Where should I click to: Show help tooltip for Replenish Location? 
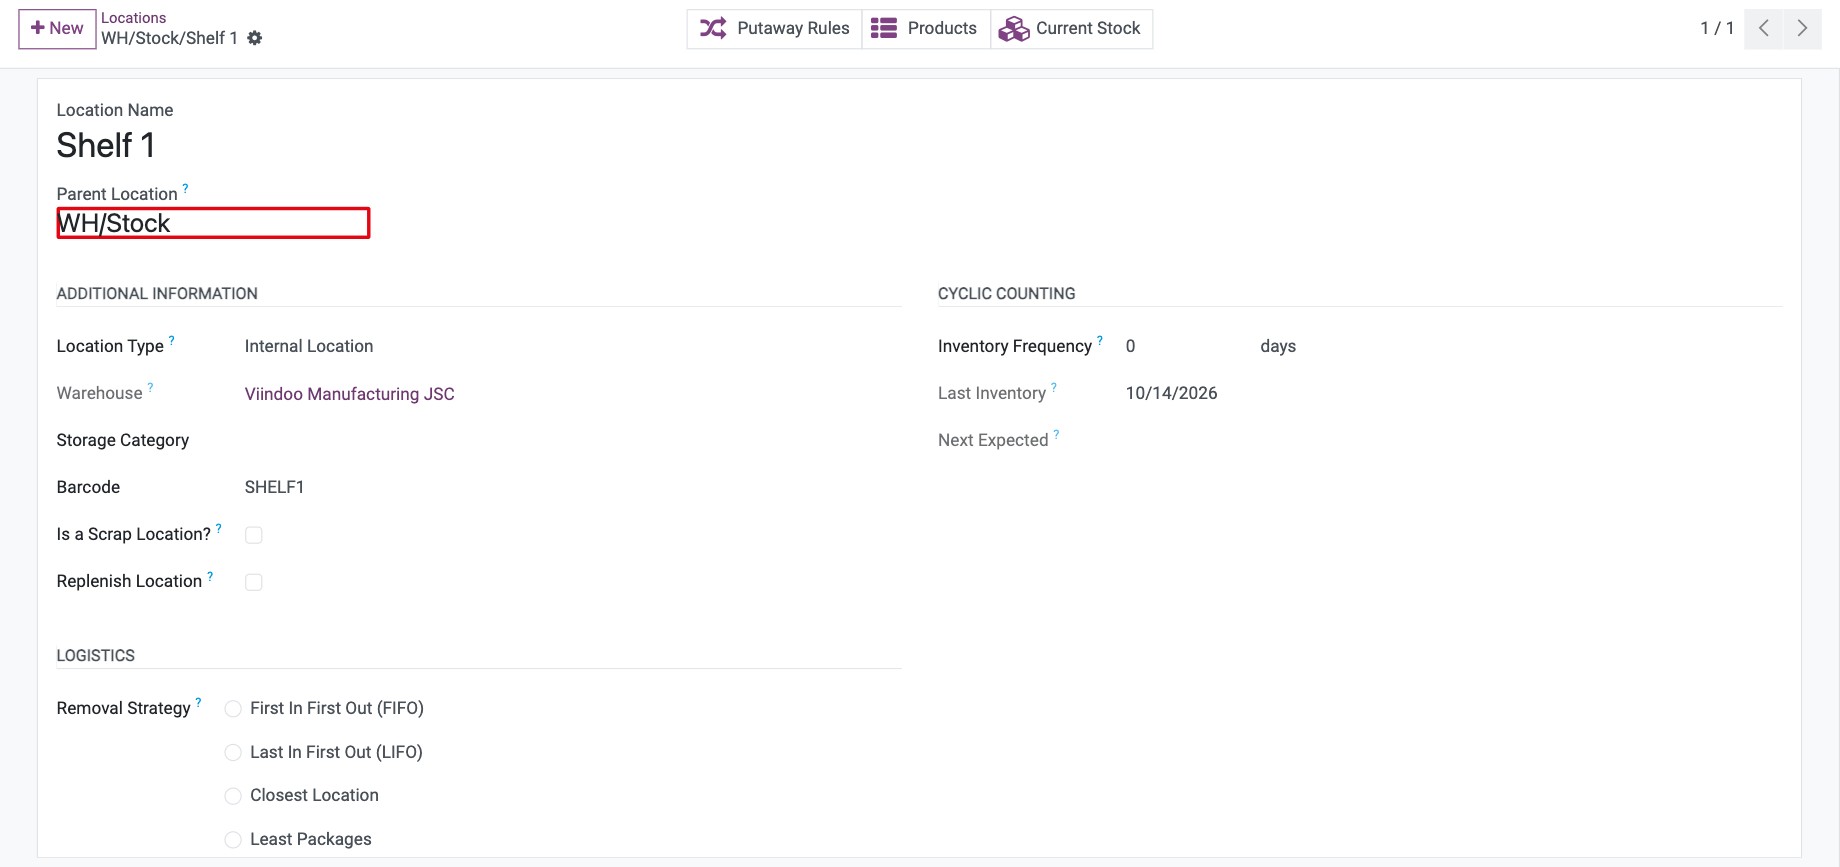[x=210, y=575]
